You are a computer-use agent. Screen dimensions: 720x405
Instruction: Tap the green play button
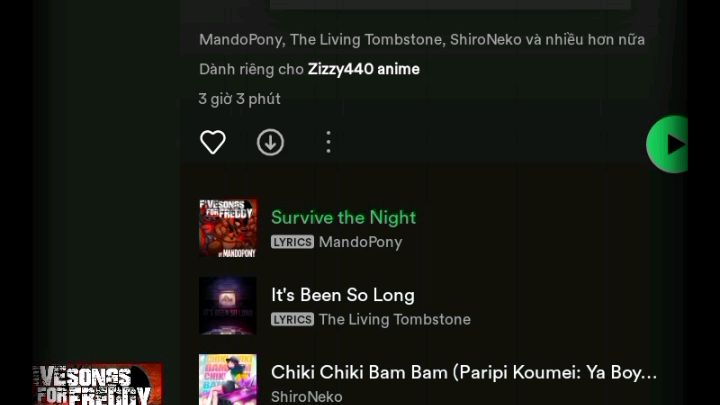[667, 144]
